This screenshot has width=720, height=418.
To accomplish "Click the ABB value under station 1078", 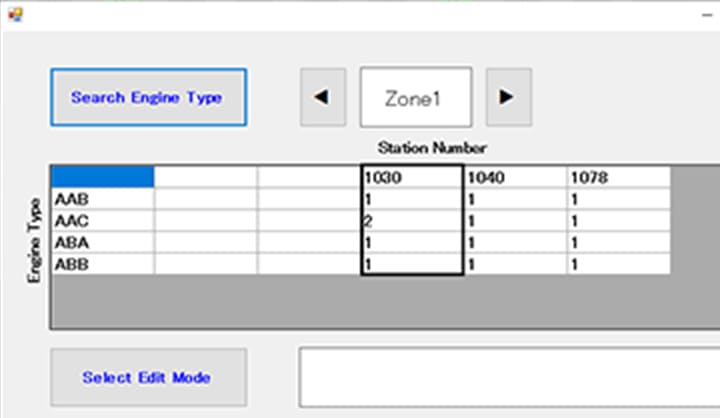I will coord(618,265).
